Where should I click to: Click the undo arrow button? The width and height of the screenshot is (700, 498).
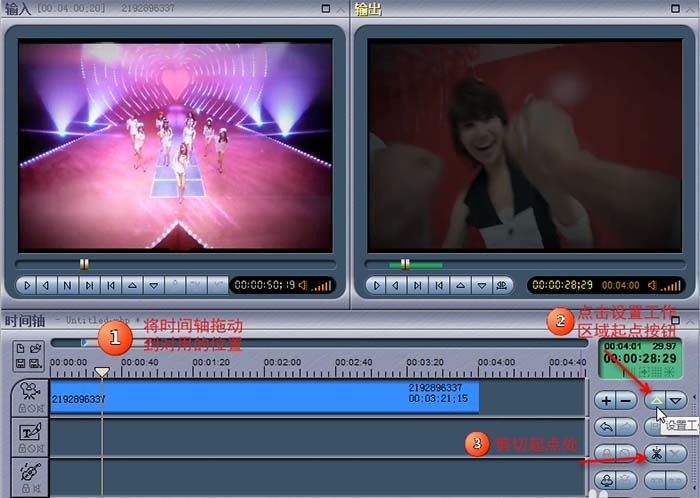coord(606,427)
